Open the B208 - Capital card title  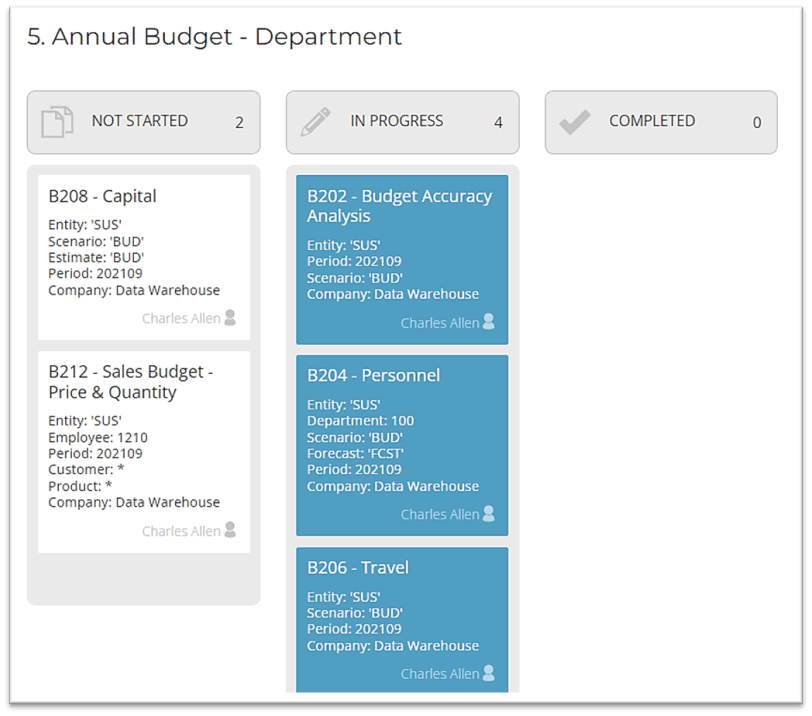[102, 196]
